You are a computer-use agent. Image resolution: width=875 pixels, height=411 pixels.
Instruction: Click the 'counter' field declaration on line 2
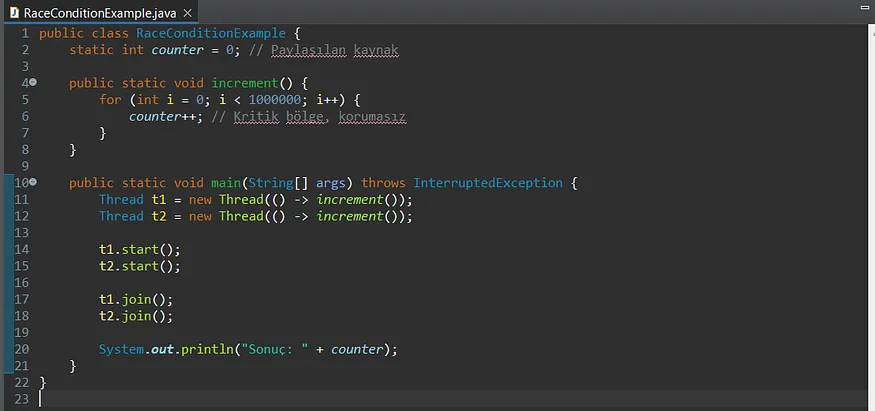(177, 50)
